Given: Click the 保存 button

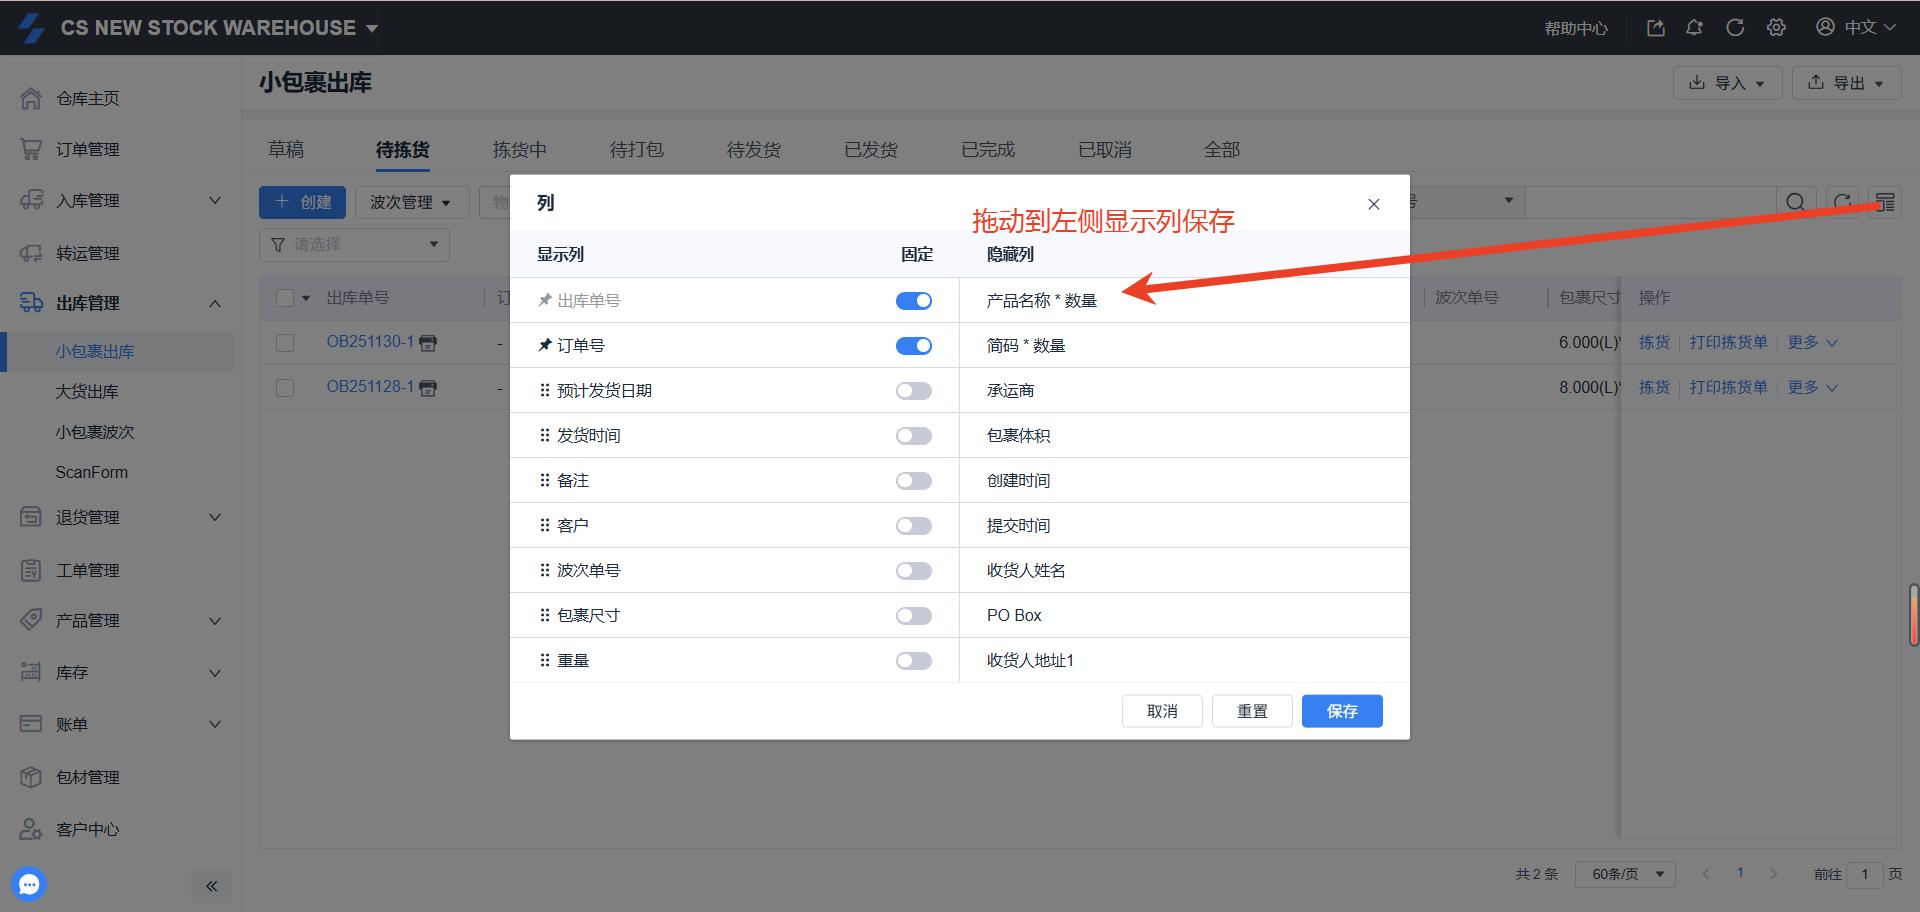Looking at the screenshot, I should (x=1341, y=711).
